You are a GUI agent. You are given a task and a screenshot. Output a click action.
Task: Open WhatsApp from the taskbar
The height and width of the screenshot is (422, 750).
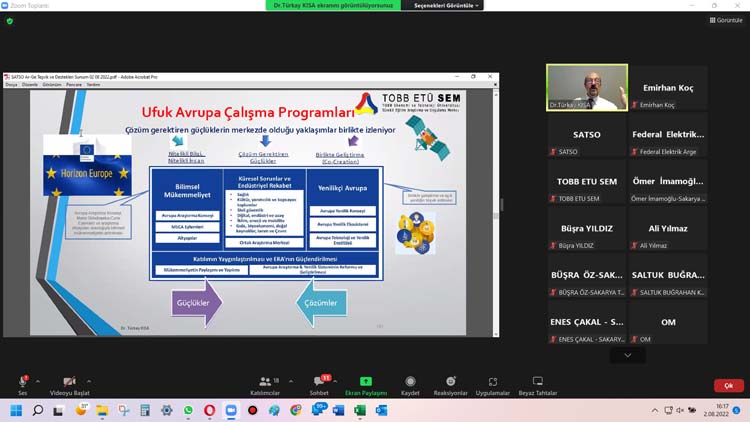(188, 410)
